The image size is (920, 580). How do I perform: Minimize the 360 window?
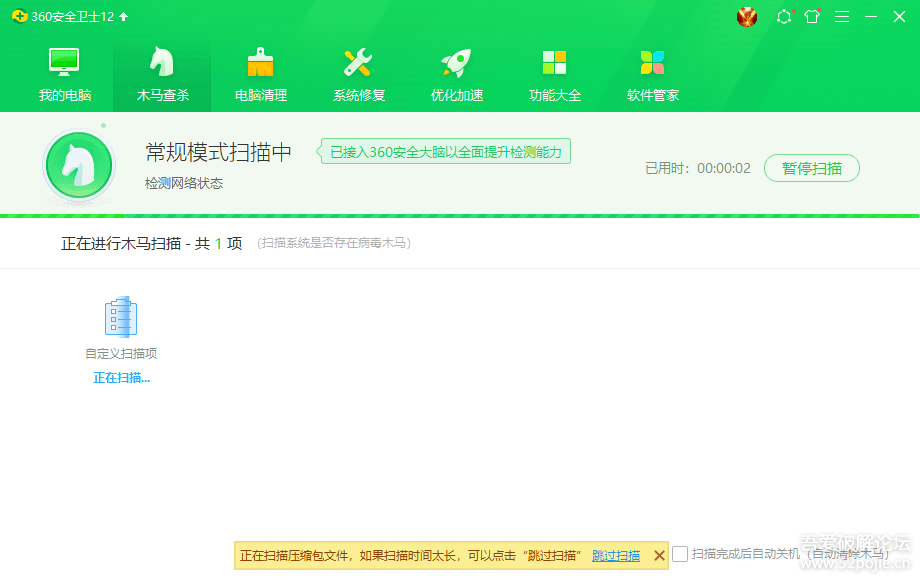(x=871, y=16)
